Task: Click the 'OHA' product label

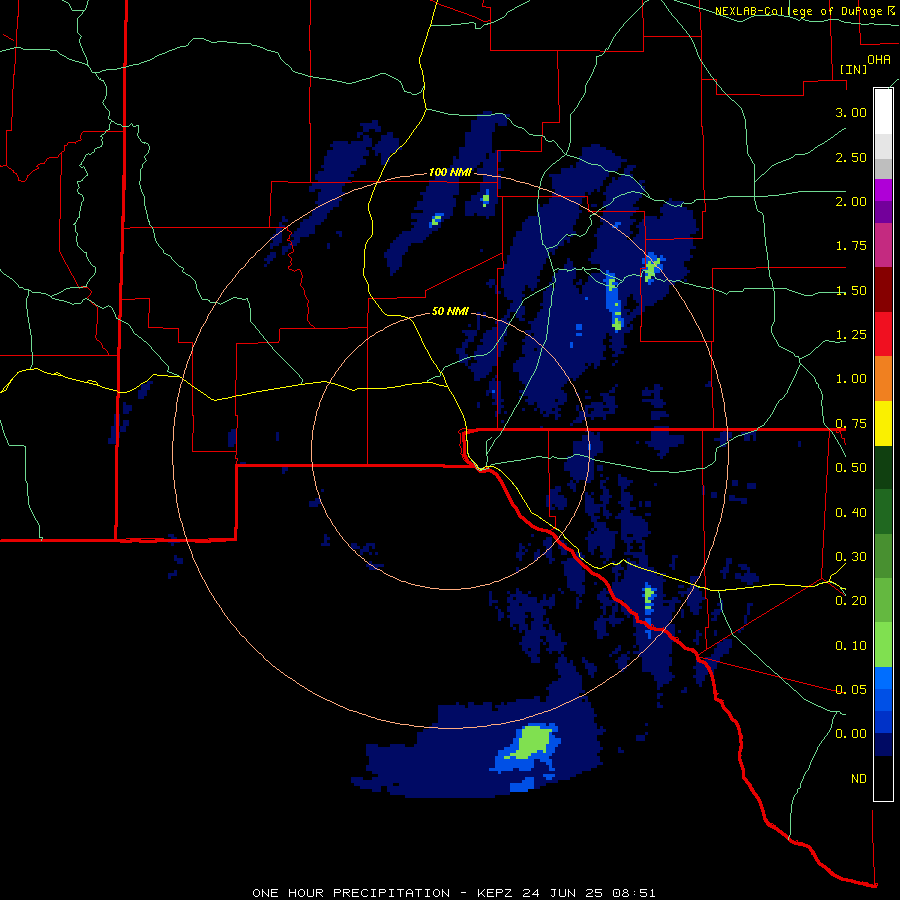Action: [x=879, y=59]
